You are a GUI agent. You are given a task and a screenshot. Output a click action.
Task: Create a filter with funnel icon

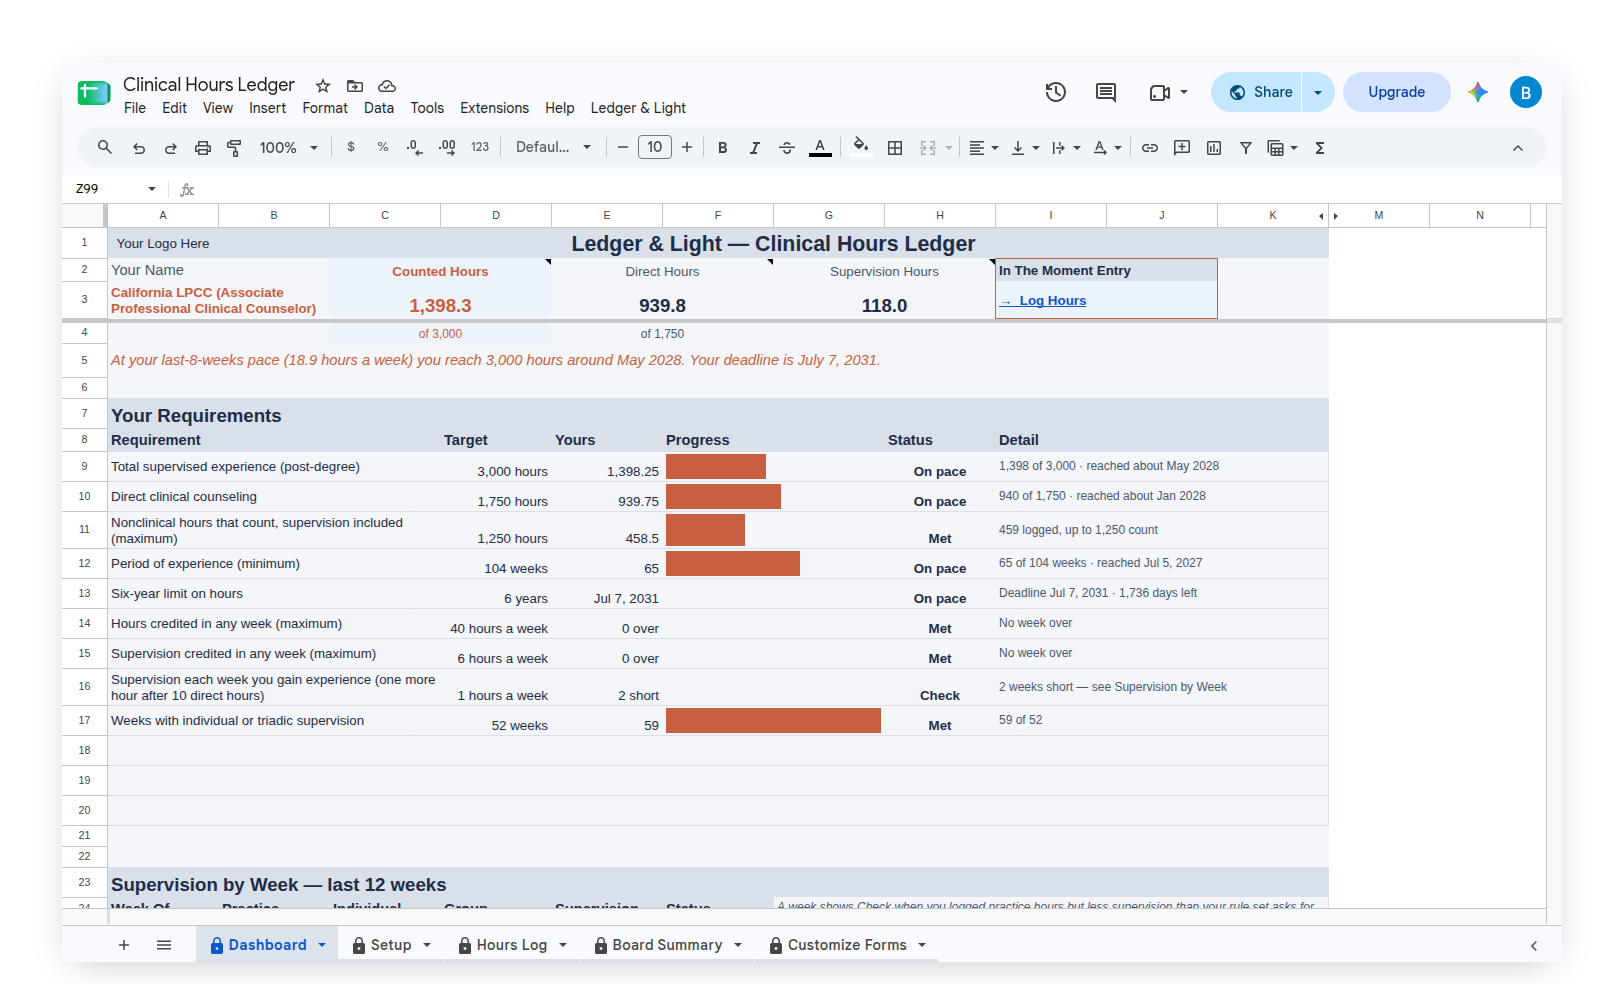1246,148
